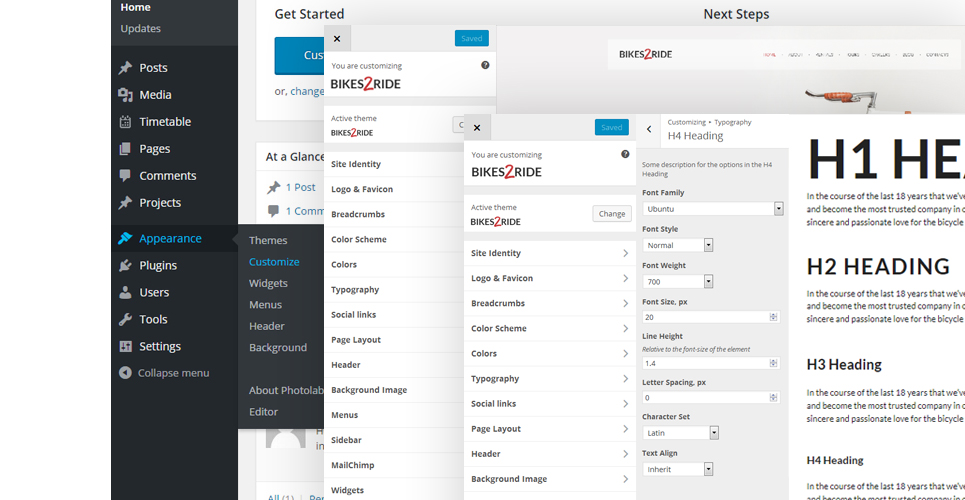Open the Font Weight dropdown
Viewport: 965px width, 500px height.
(678, 281)
